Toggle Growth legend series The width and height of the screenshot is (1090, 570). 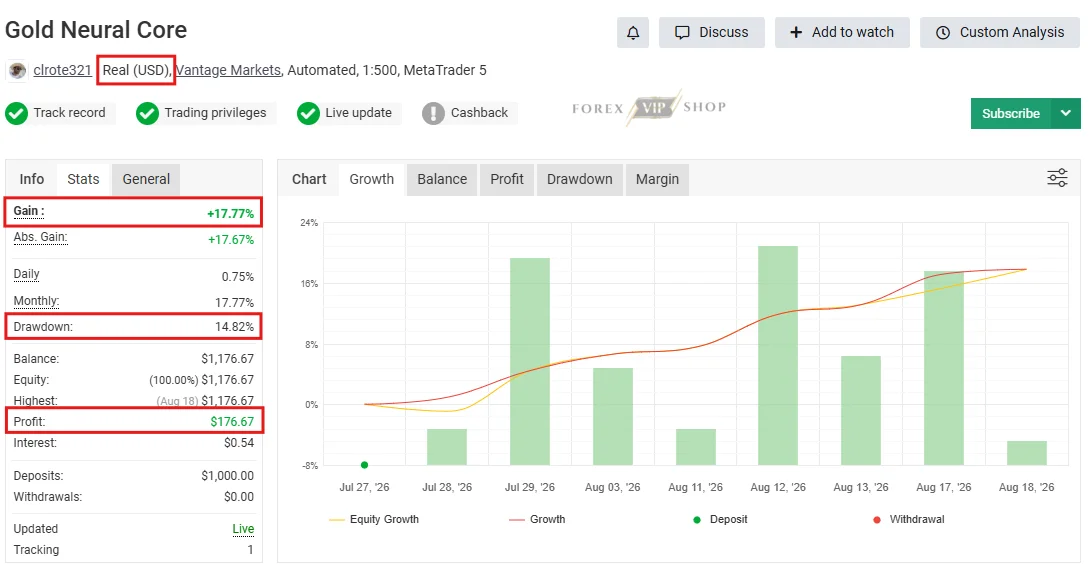point(537,519)
